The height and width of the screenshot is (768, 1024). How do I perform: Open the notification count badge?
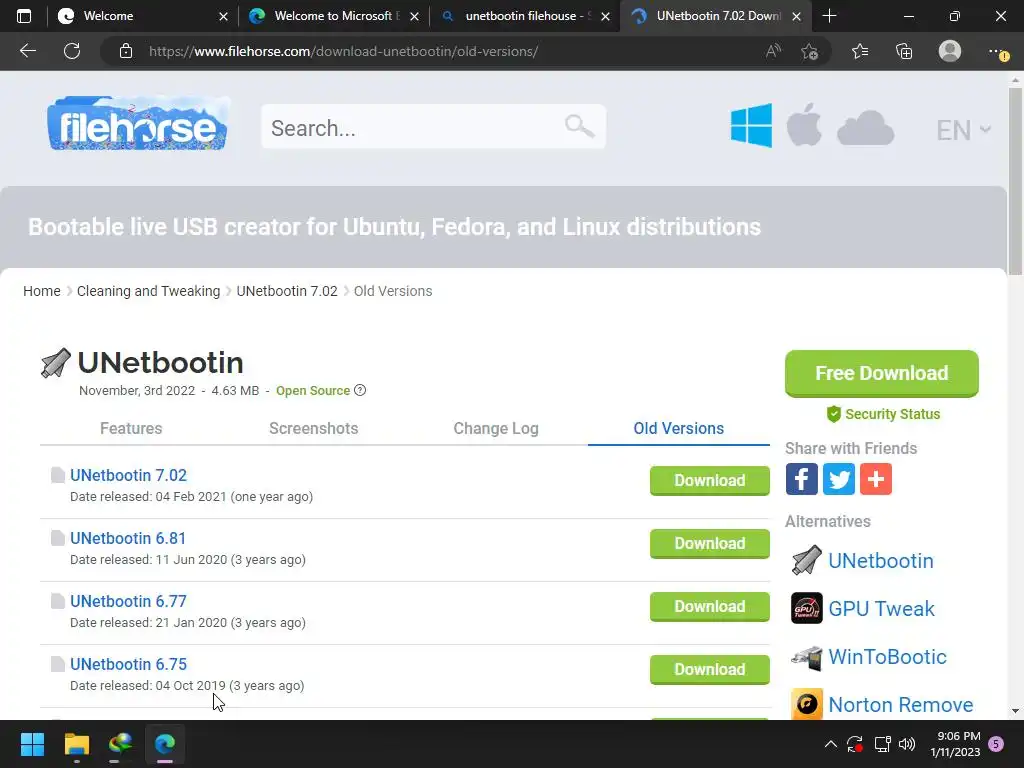pyautogui.click(x=996, y=744)
